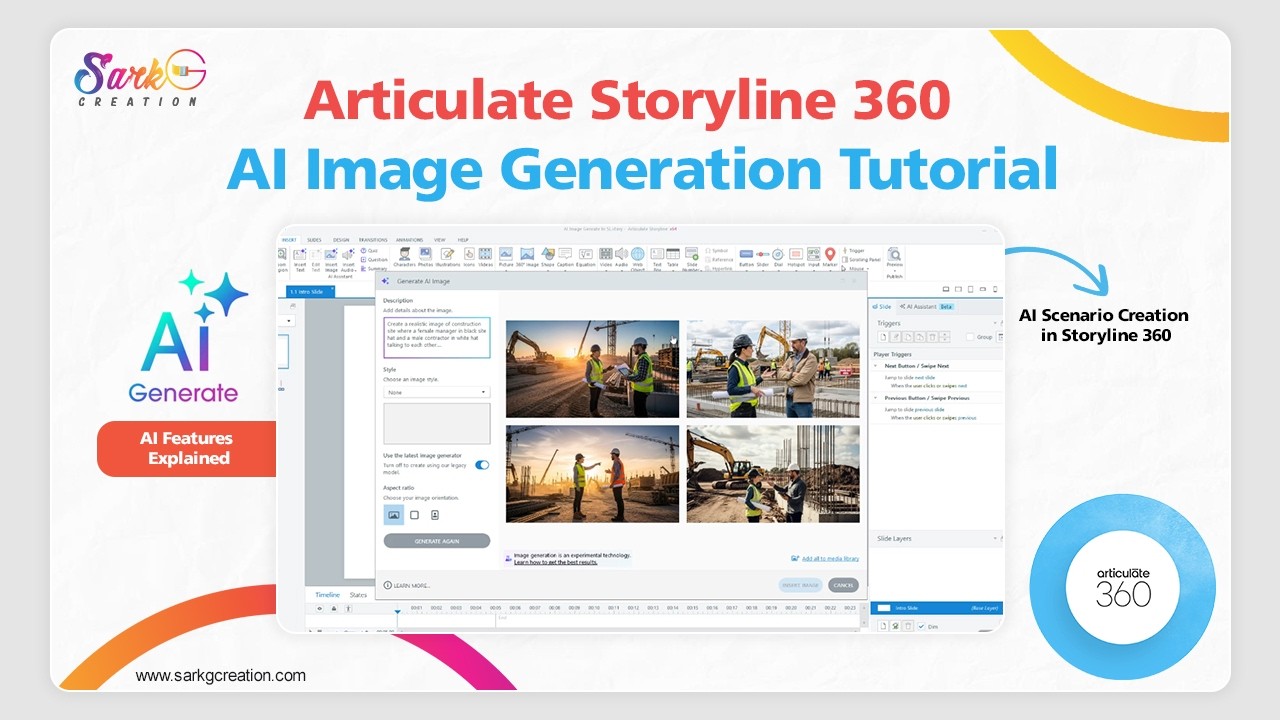Screen dimensions: 1280x720
Task: Click the Shape icon in ribbon
Action: coord(548,254)
